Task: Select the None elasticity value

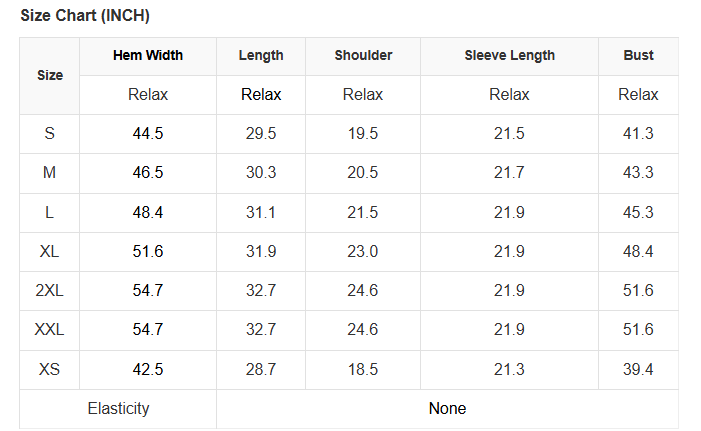Action: [447, 409]
